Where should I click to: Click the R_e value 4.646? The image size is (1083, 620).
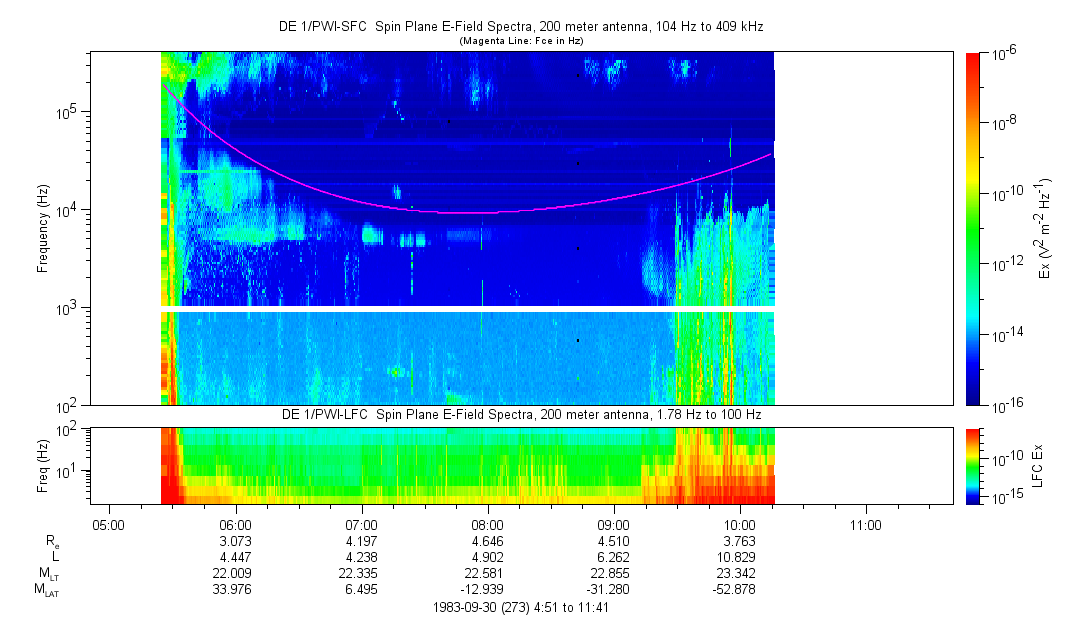pyautogui.click(x=487, y=541)
